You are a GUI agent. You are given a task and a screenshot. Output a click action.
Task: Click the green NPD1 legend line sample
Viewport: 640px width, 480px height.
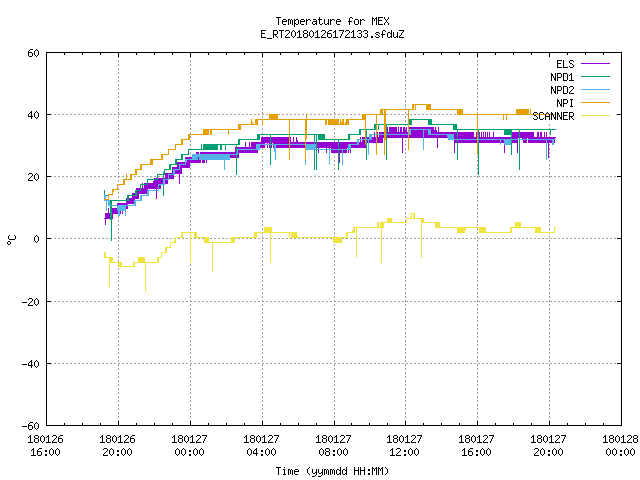[x=596, y=76]
